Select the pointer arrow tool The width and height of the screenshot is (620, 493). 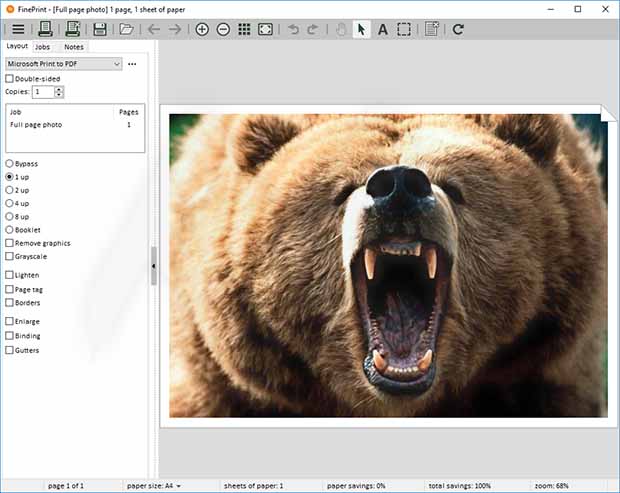pyautogui.click(x=361, y=29)
